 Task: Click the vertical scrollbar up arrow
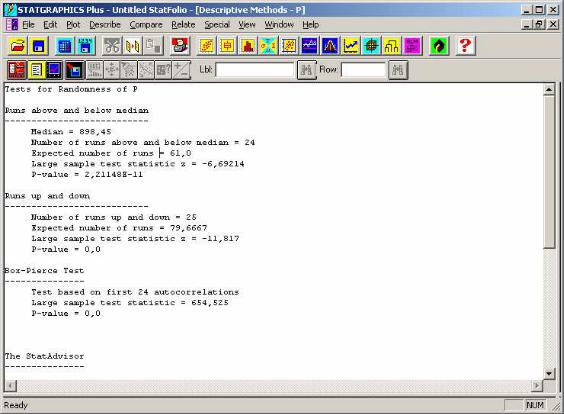click(x=549, y=89)
